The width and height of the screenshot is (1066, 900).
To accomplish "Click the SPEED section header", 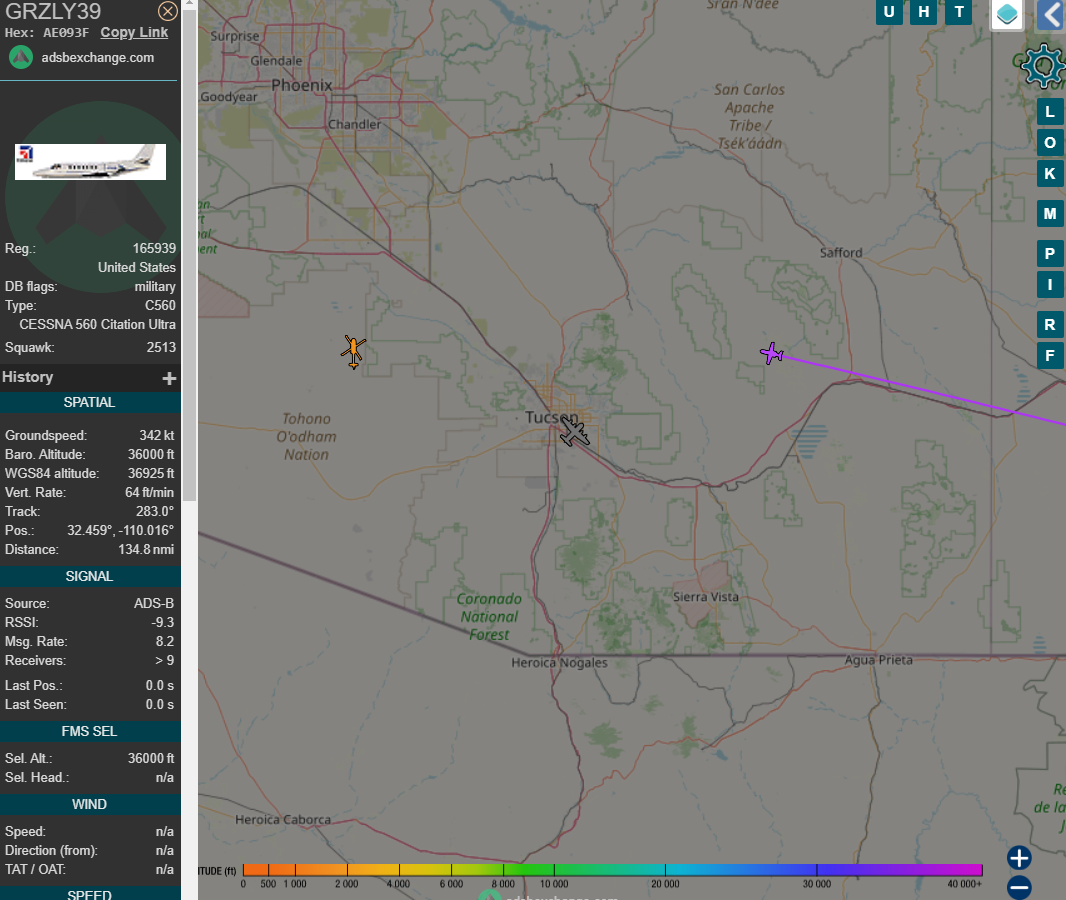I will click(90, 893).
